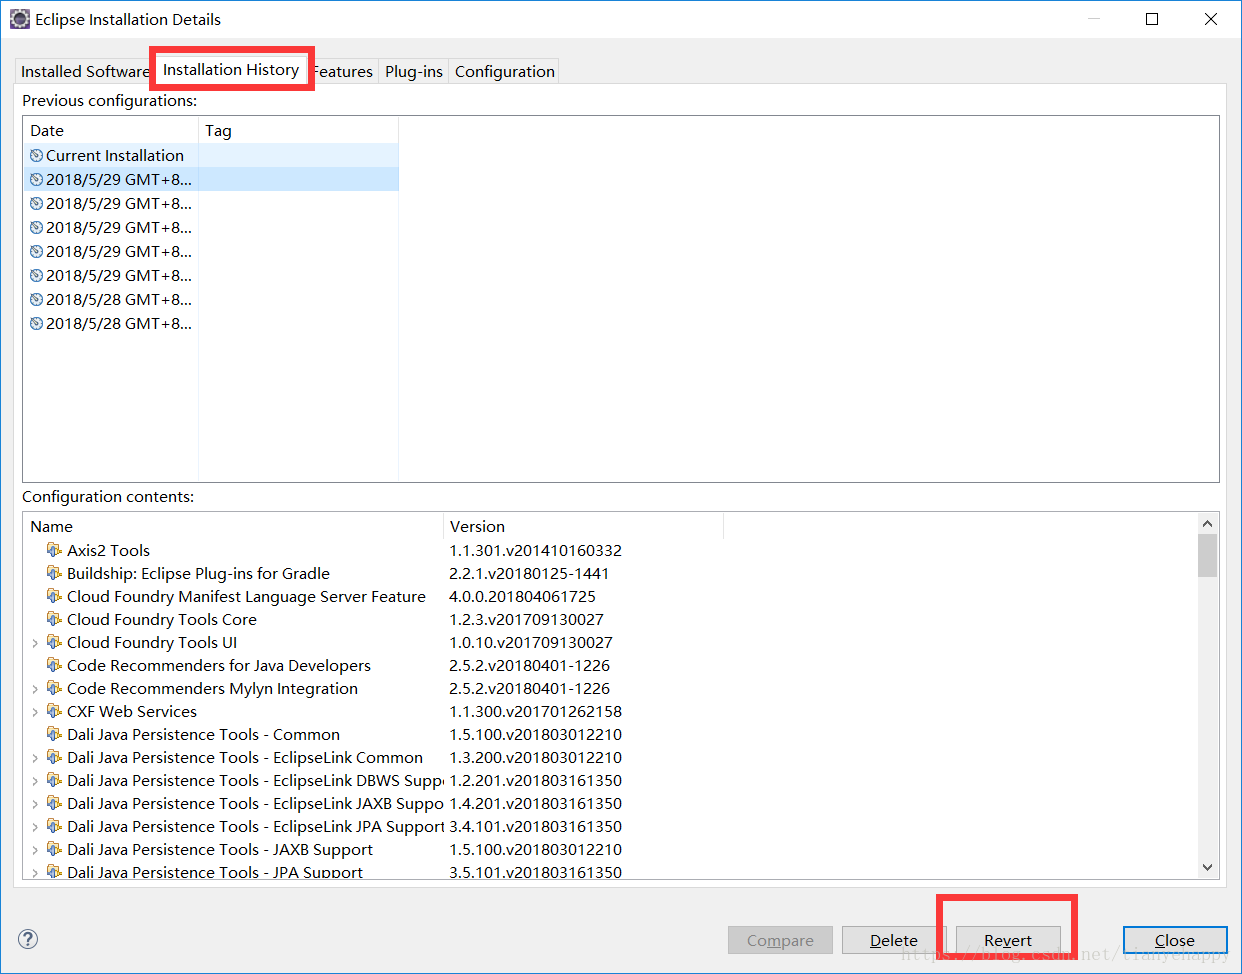Click the scroll up arrow in Configuration contents

(1207, 523)
